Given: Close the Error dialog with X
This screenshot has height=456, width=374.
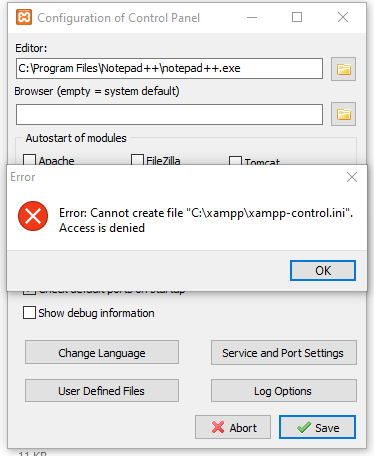Looking at the screenshot, I should click(352, 177).
